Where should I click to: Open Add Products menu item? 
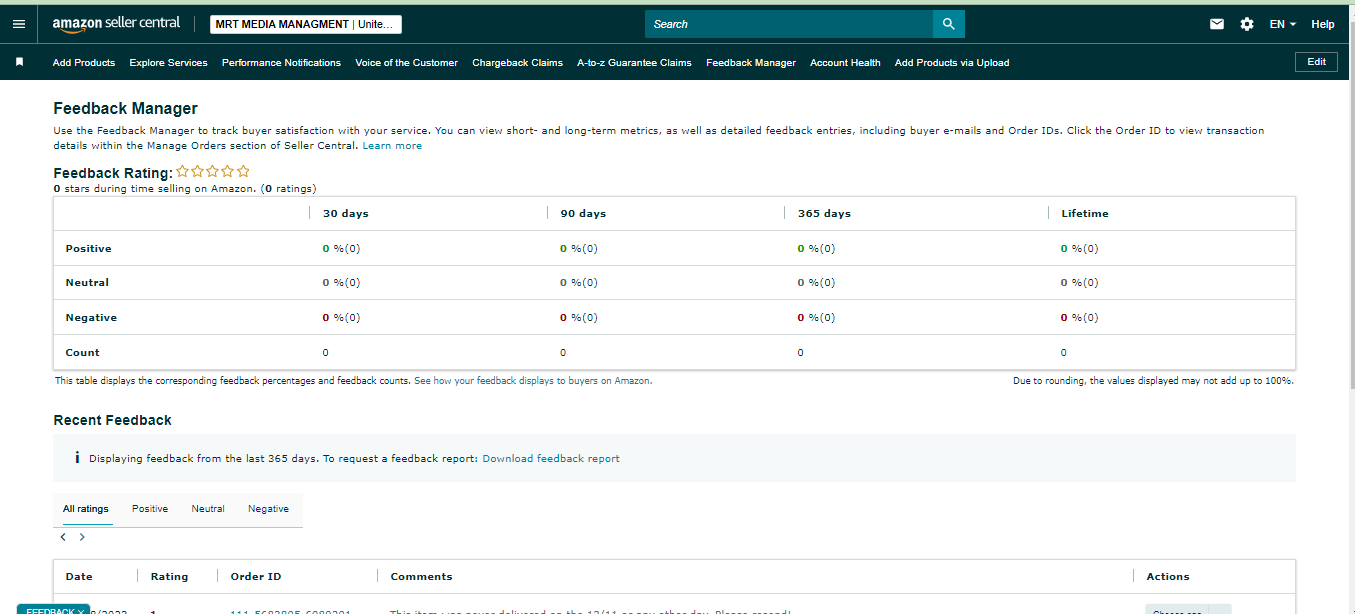coord(84,62)
